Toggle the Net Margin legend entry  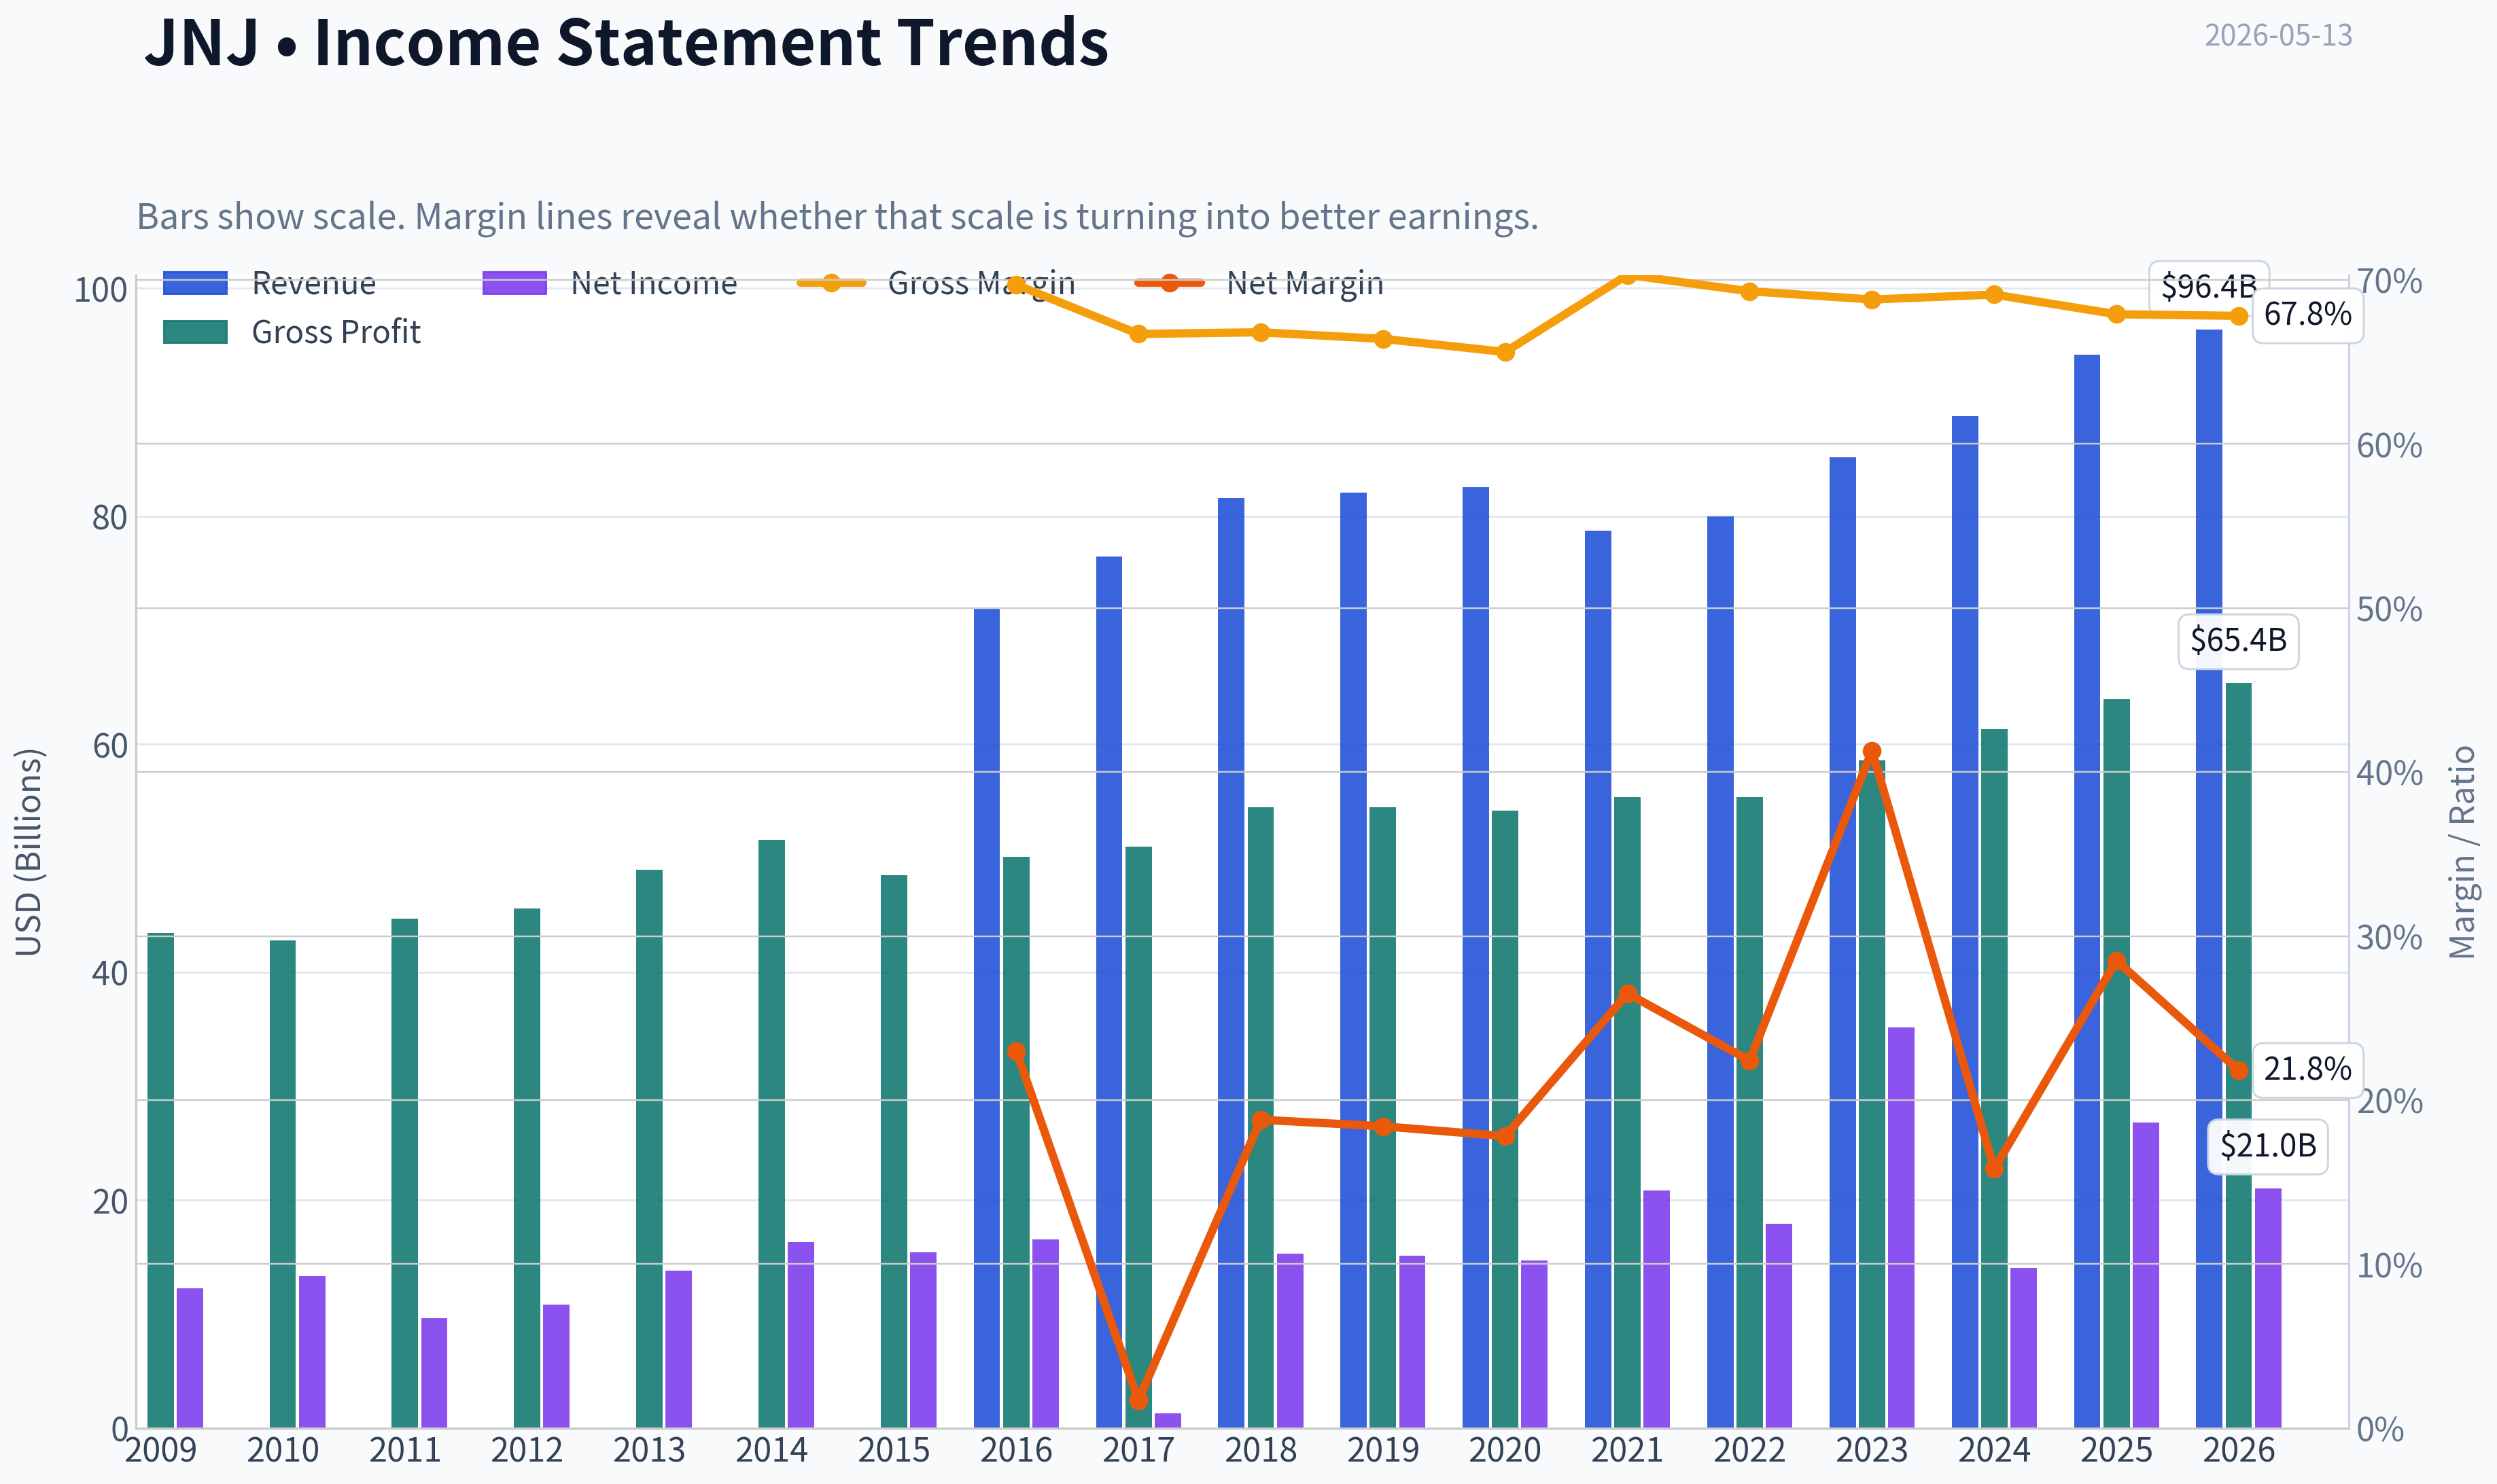[1260, 284]
